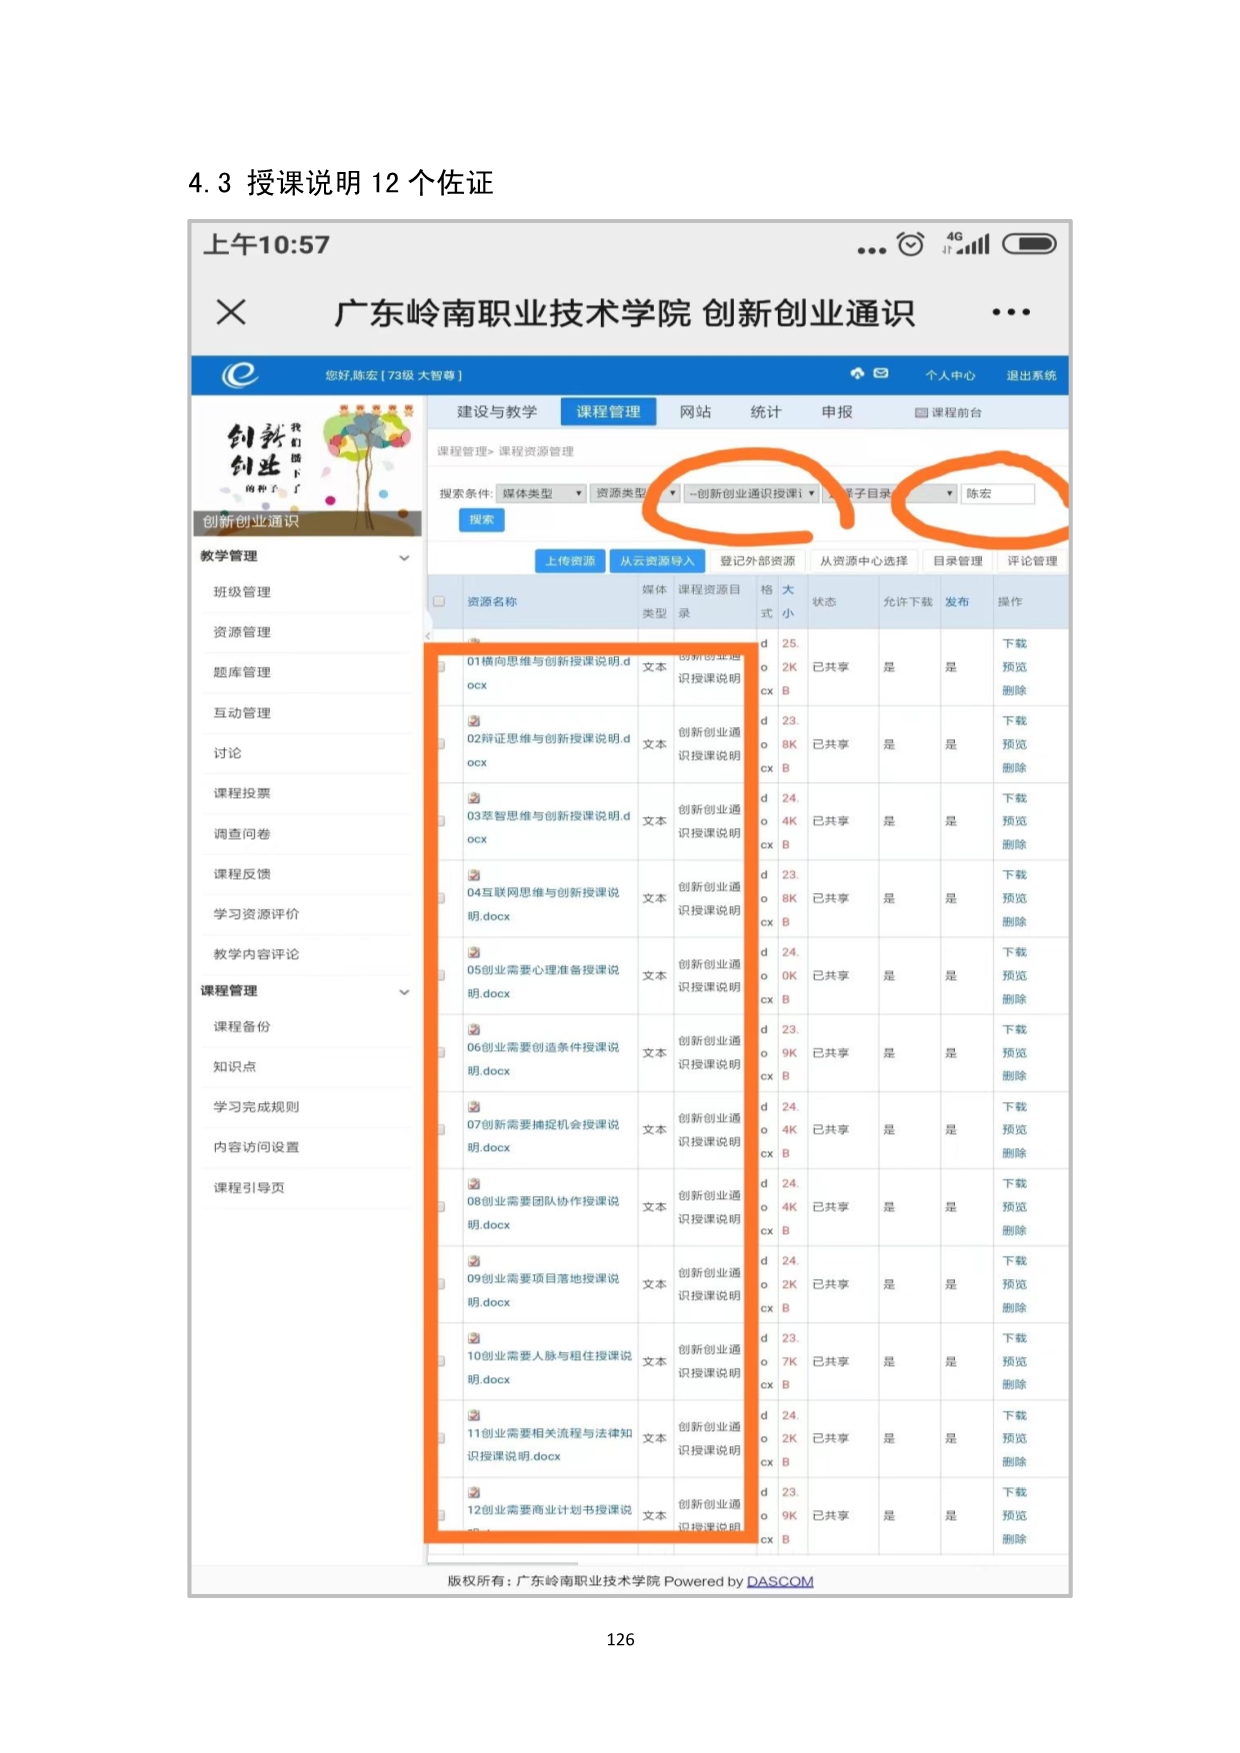Collapse the 教学管理 sidebar section

[x=404, y=557]
